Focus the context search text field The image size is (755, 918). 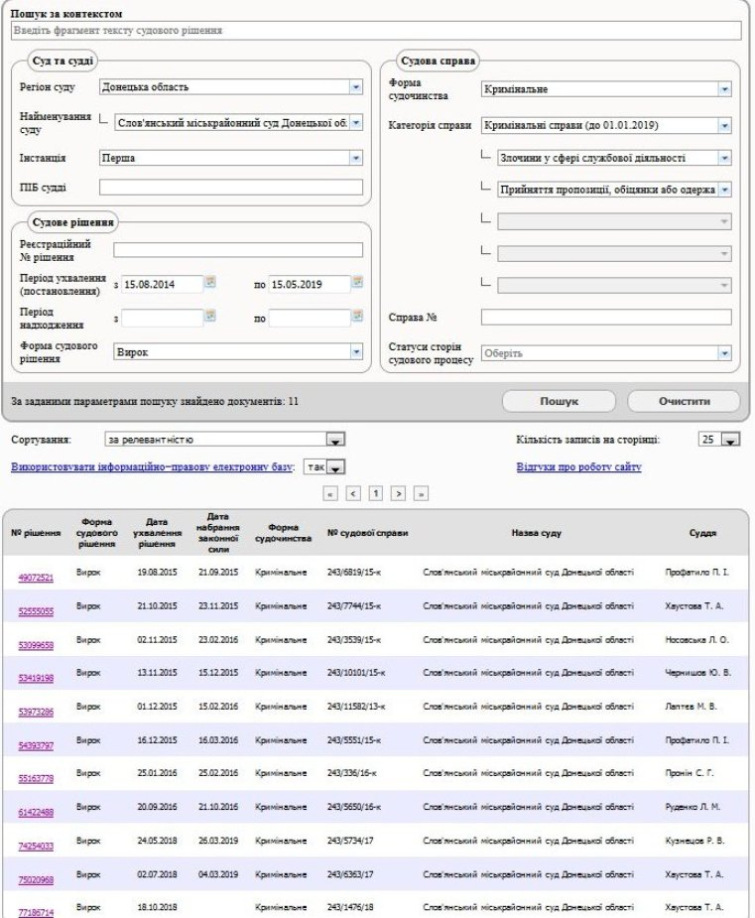[x=377, y=31]
